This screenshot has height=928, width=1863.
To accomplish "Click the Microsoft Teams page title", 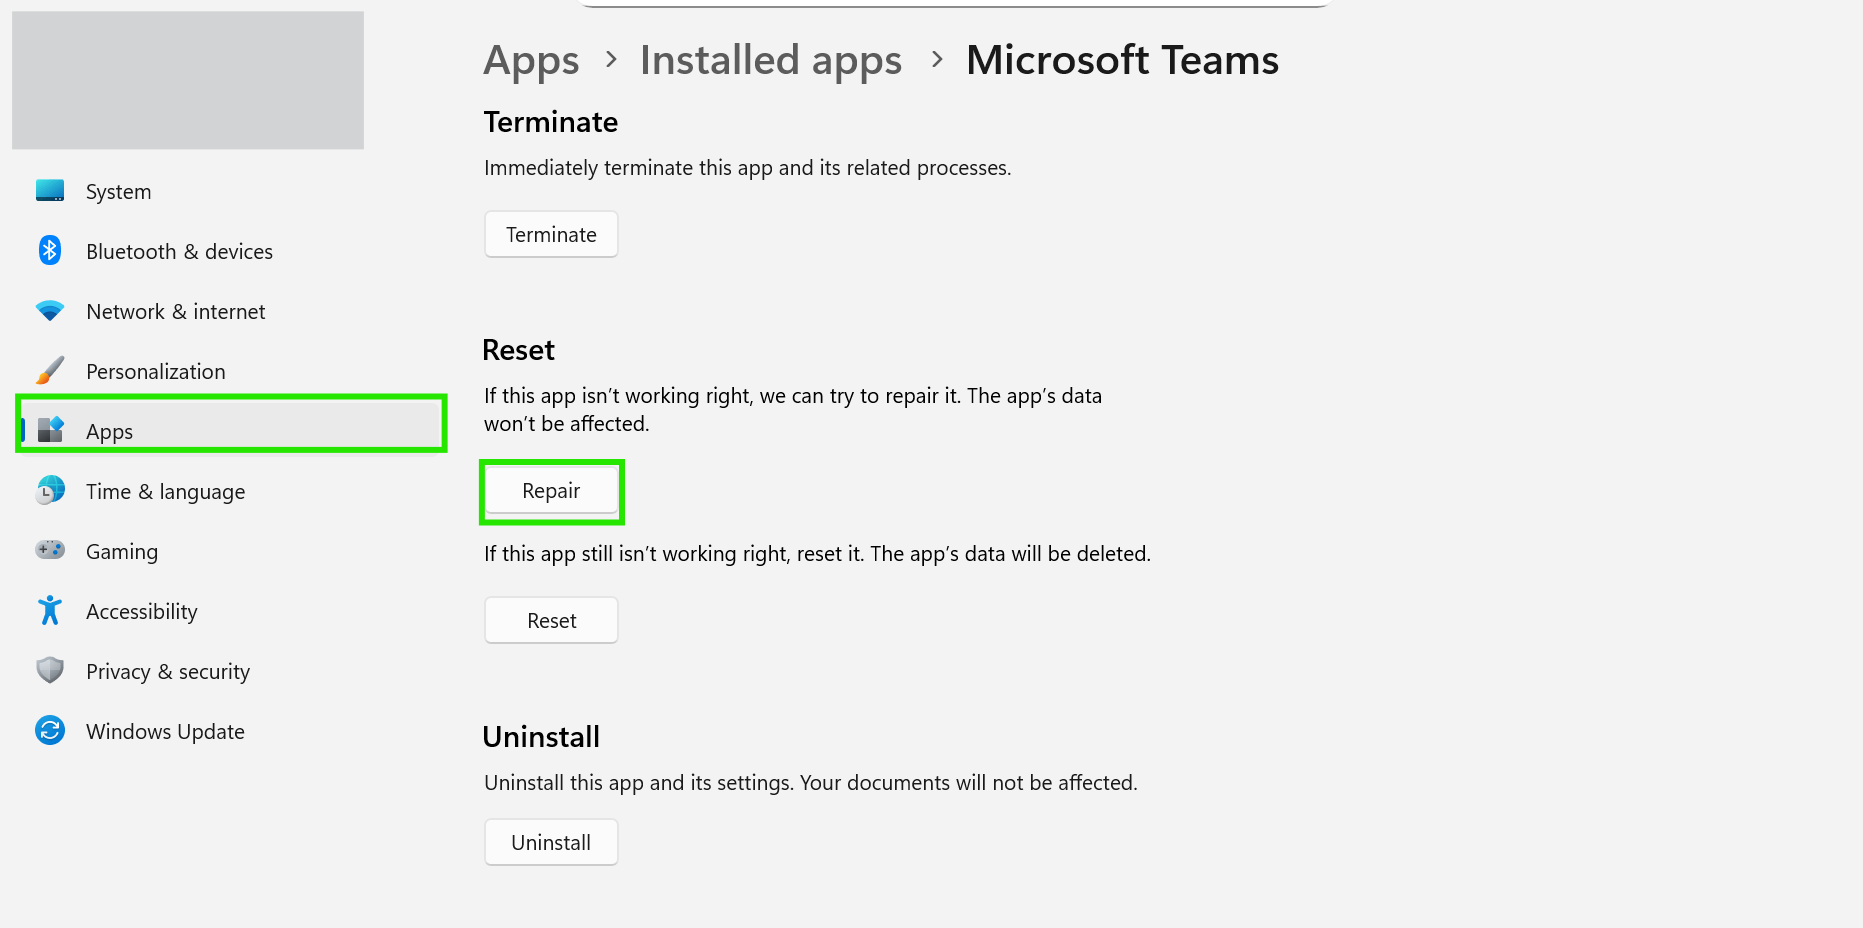I will pos(1122,60).
